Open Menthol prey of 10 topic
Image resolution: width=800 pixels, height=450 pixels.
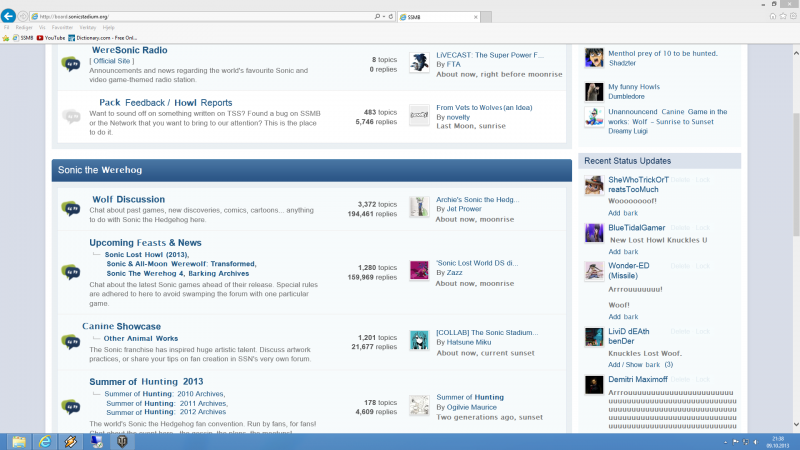[x=663, y=53]
